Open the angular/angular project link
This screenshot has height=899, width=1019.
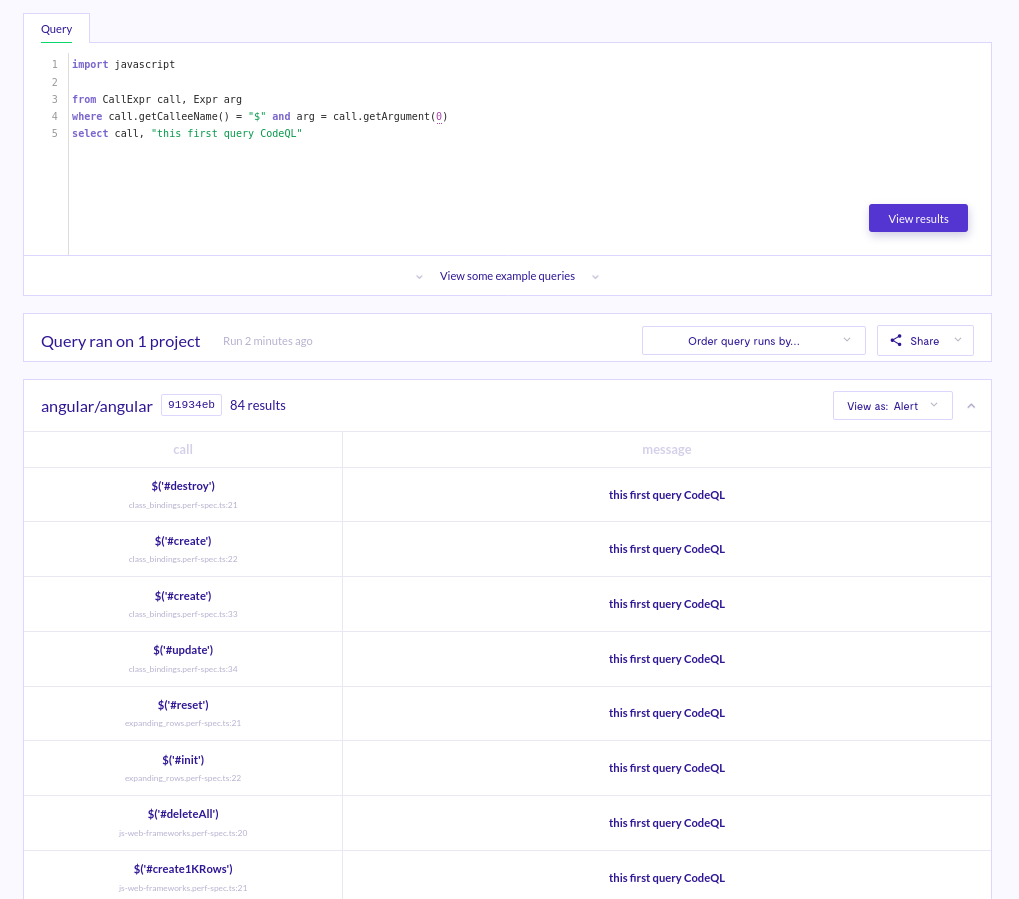pyautogui.click(x=96, y=406)
